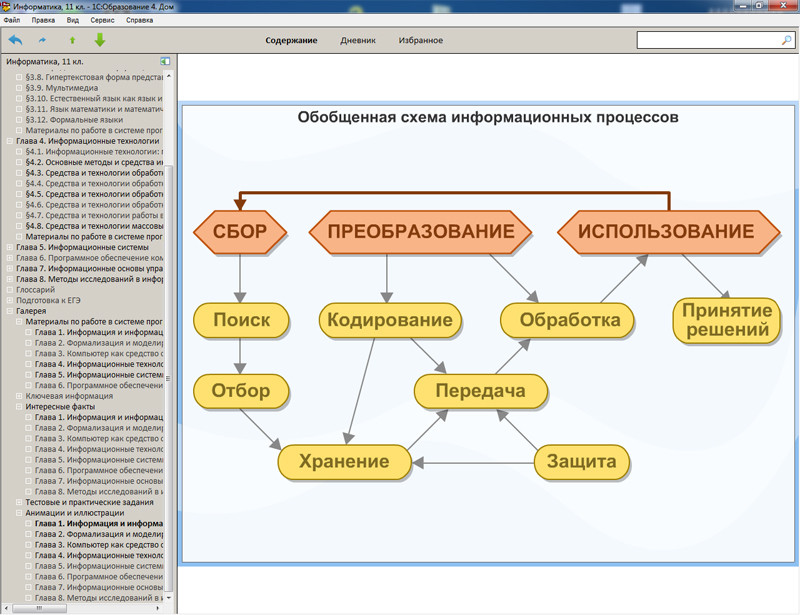Click the Защита block
The height and width of the screenshot is (615, 800).
582,462
